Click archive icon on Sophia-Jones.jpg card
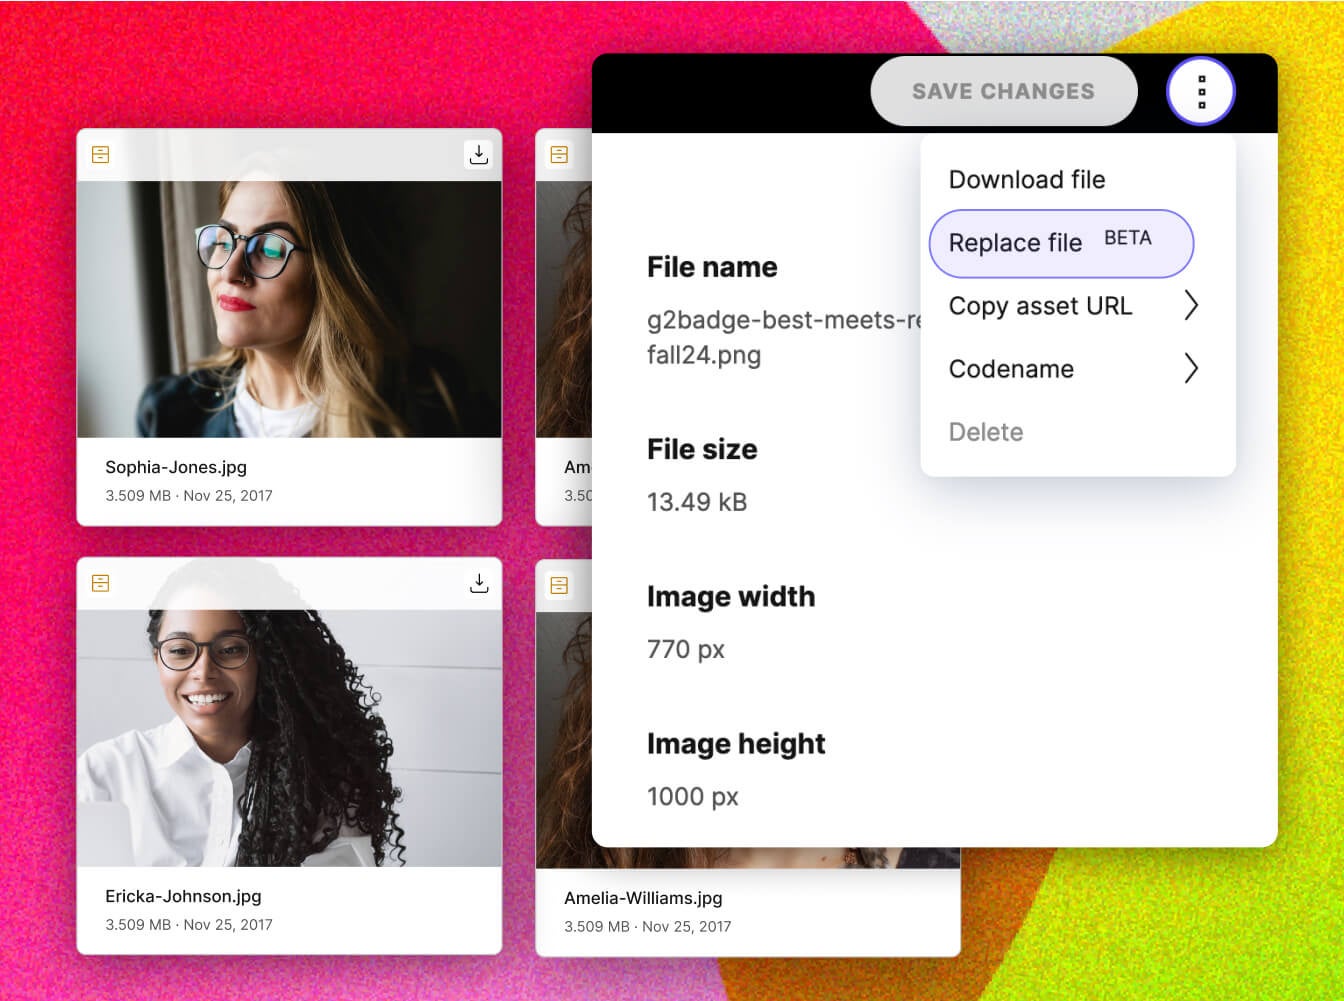Viewport: 1344px width, 1001px height. pyautogui.click(x=100, y=154)
